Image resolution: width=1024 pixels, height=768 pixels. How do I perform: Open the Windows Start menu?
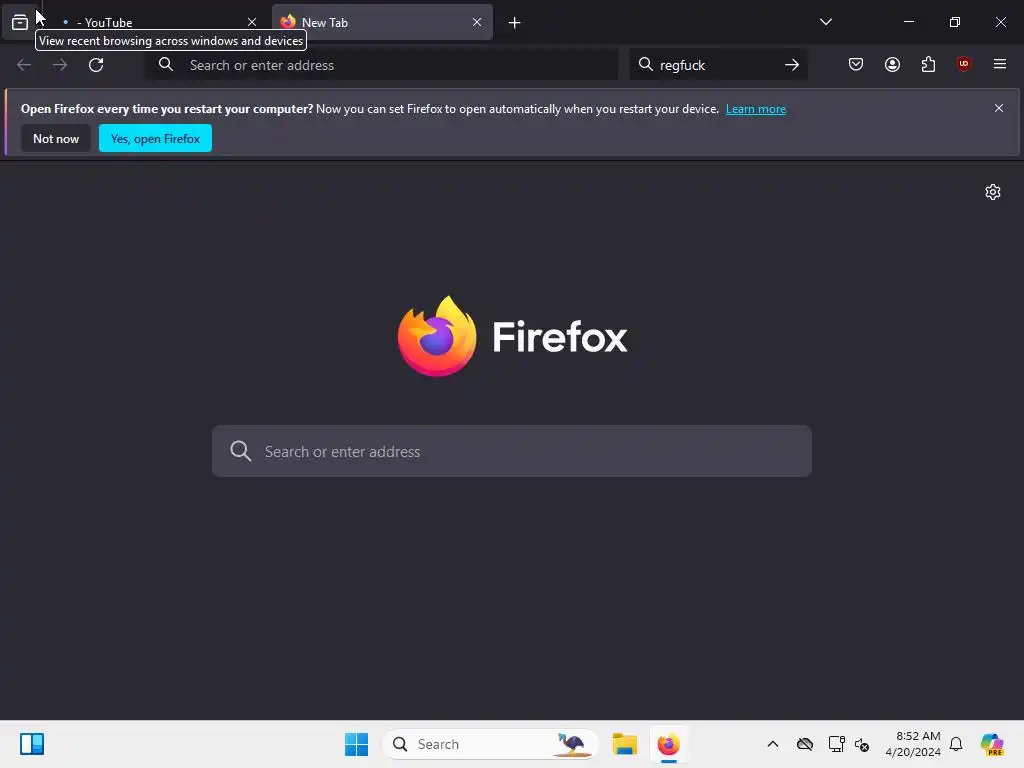pos(356,744)
